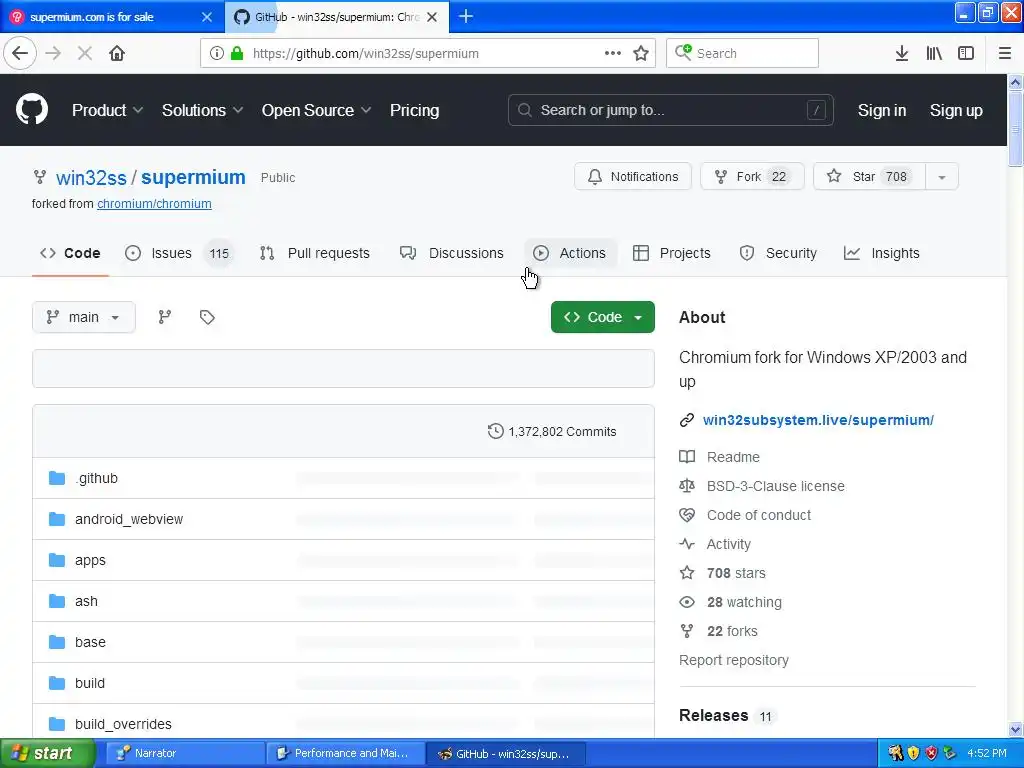
Task: Toggle the sidebar view icon
Action: [966, 53]
